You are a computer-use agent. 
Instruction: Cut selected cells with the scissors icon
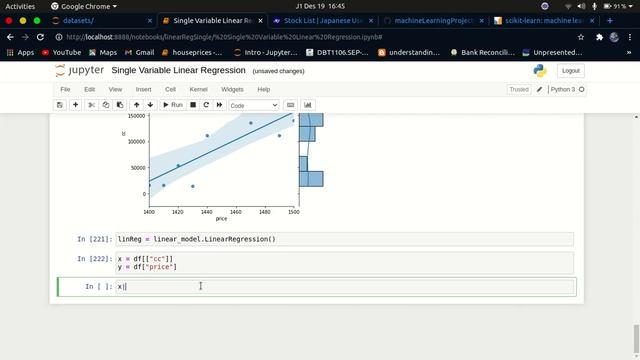91,105
